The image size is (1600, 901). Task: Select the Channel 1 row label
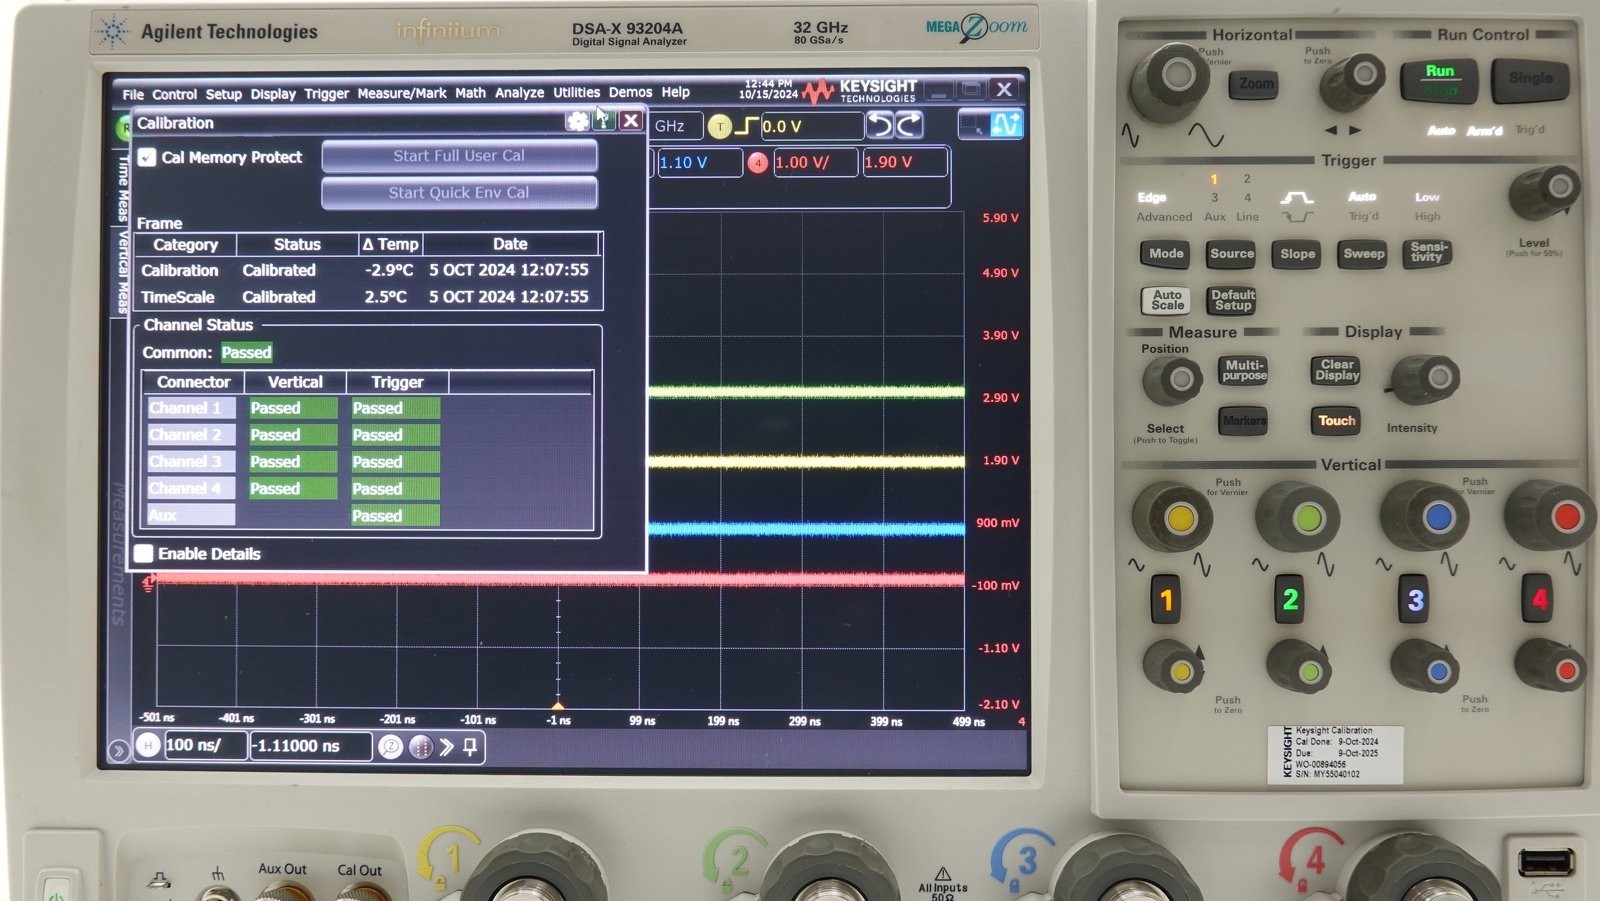[x=191, y=408]
